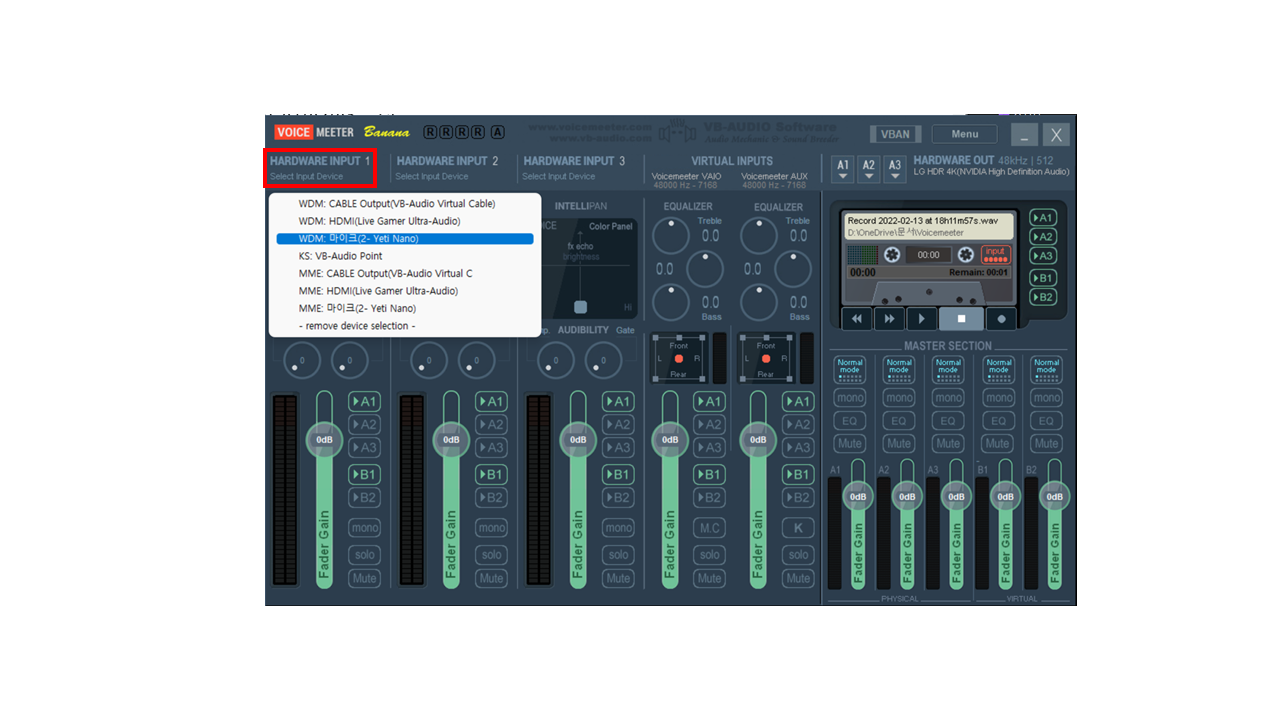Select WDM: CABLE Output (VB-Audio Virtual Cable)
Image resolution: width=1280 pixels, height=720 pixels.
[x=405, y=204]
